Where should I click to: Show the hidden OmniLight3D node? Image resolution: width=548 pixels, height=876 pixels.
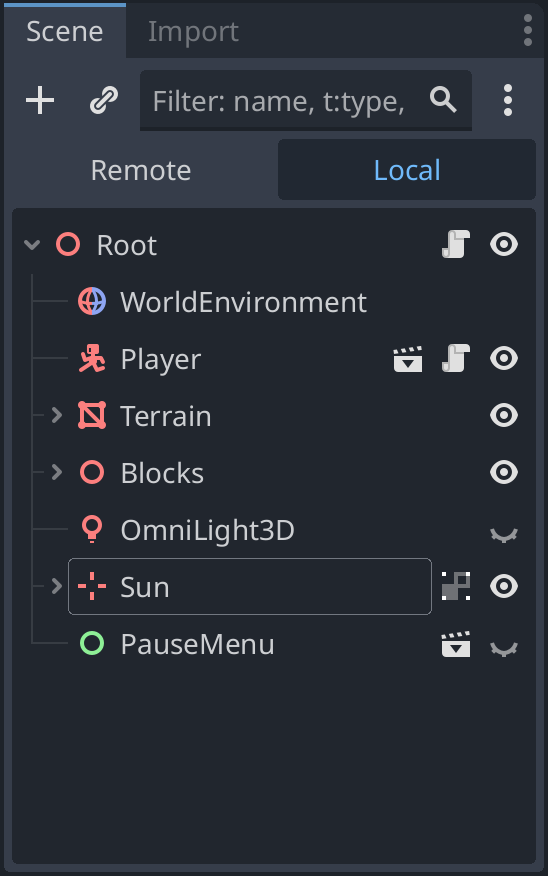pyautogui.click(x=504, y=535)
